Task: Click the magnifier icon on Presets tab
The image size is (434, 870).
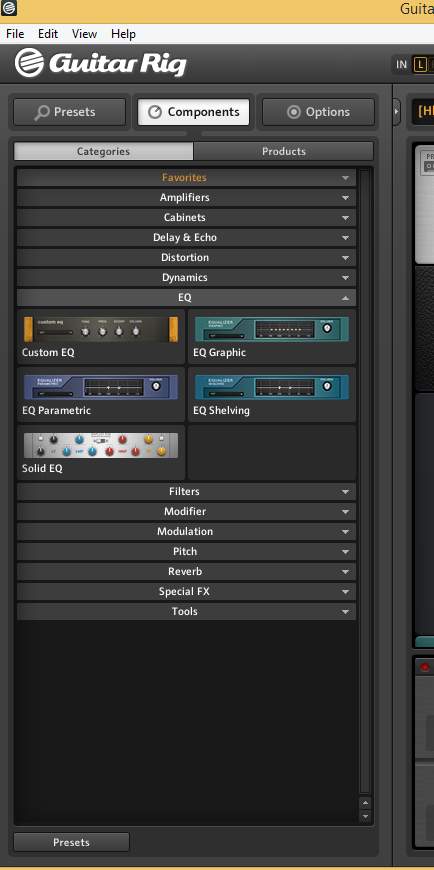Action: click(x=42, y=113)
